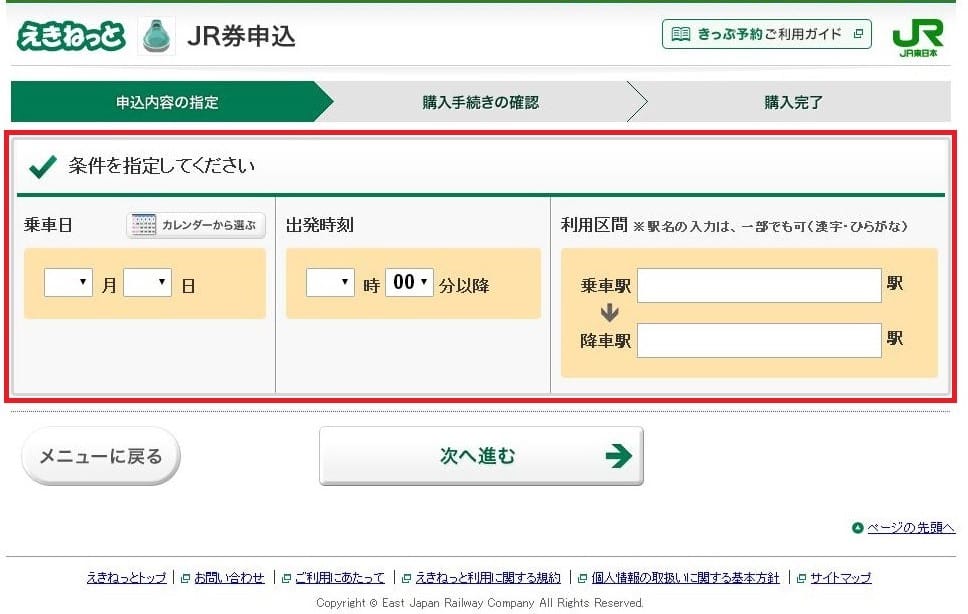The height and width of the screenshot is (614, 968).
Task: Open the departure hour dropdown
Action: click(330, 283)
